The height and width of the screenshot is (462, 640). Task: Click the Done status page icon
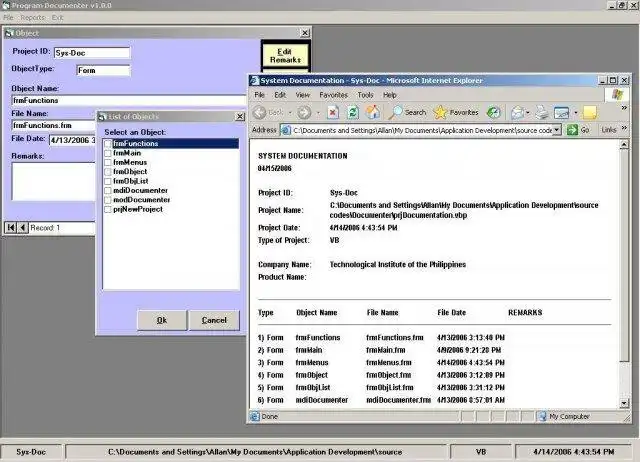click(255, 416)
